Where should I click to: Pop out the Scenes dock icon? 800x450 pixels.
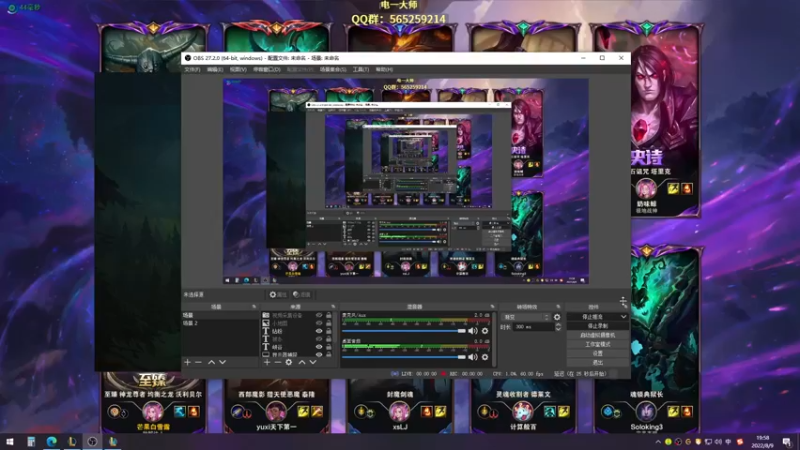[x=254, y=307]
